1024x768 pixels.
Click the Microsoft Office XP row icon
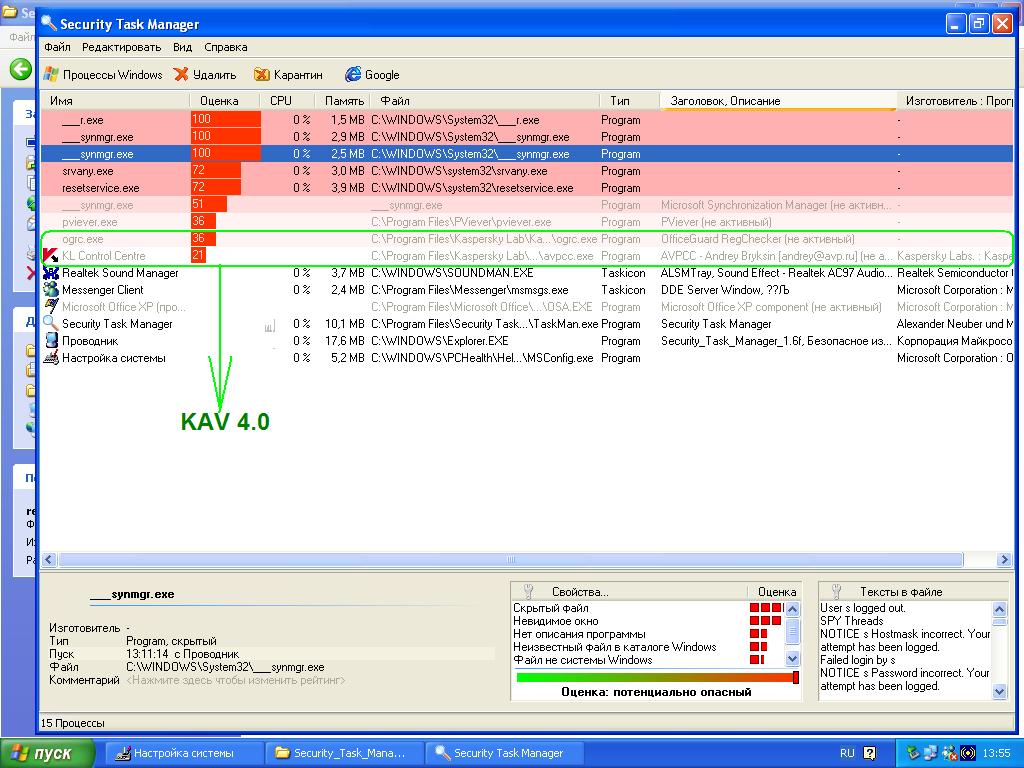(x=50, y=307)
